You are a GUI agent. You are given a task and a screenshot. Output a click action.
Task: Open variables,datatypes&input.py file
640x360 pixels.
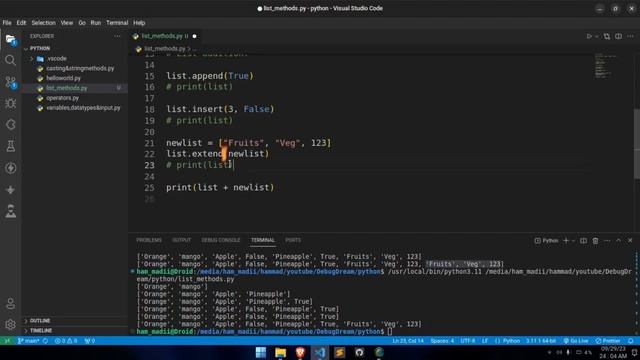point(83,108)
